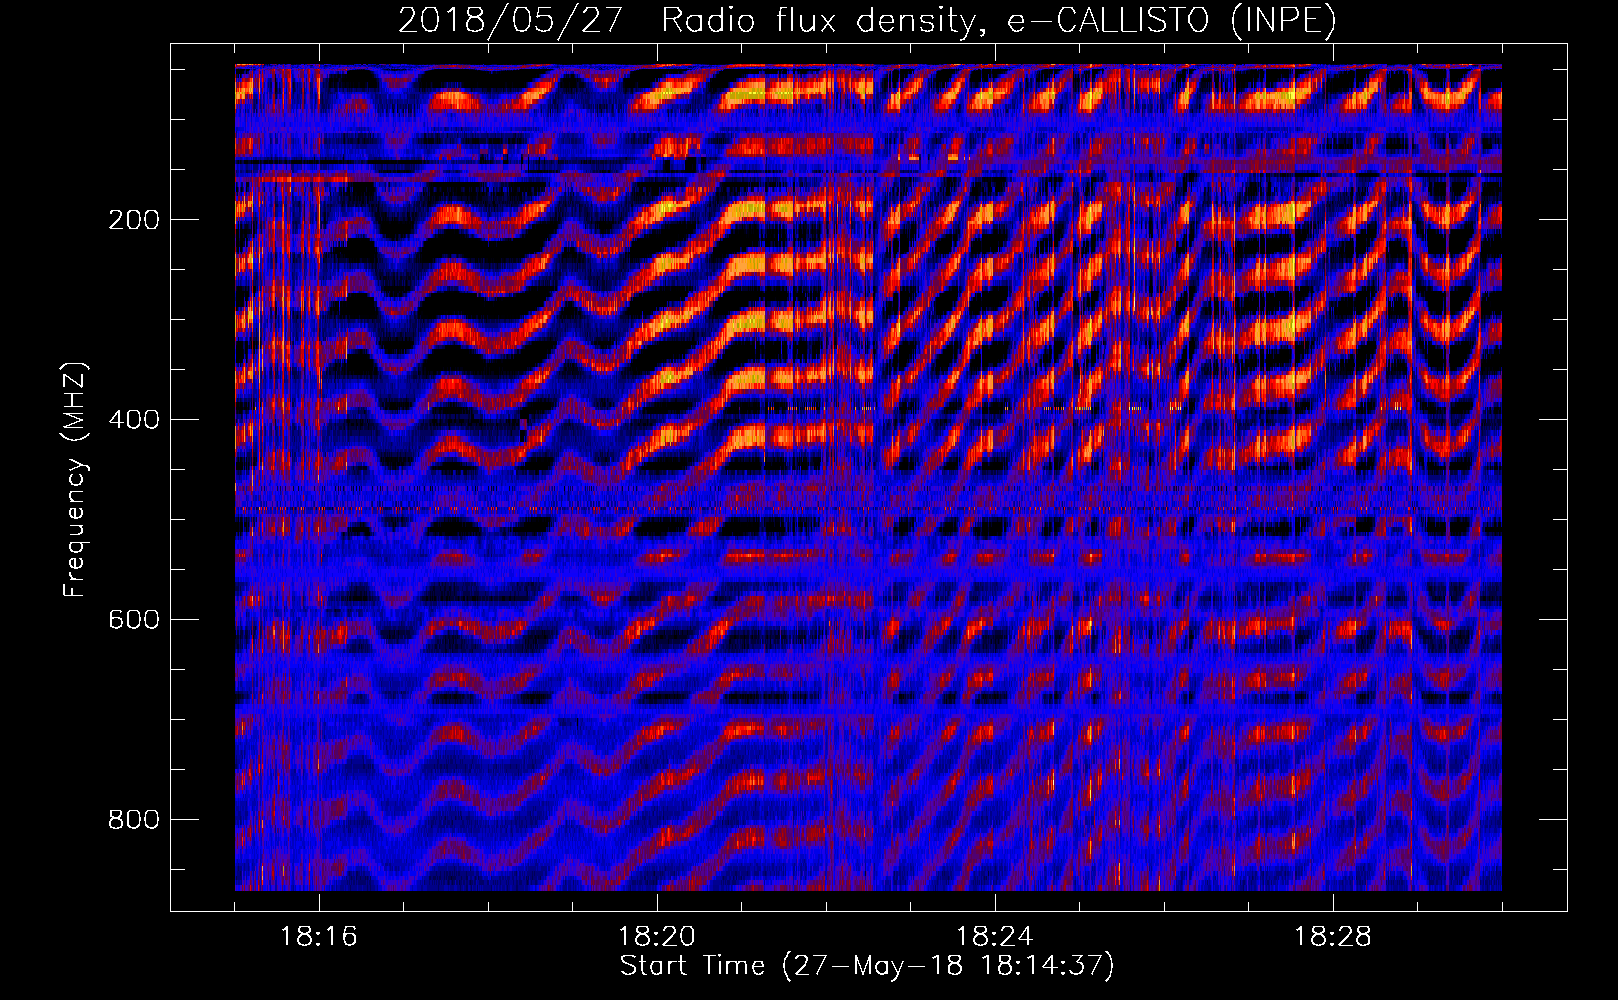The height and width of the screenshot is (1000, 1618).
Task: Click the 'Start Time (27-May-18 18:14:37)' label
Action: click(x=867, y=966)
